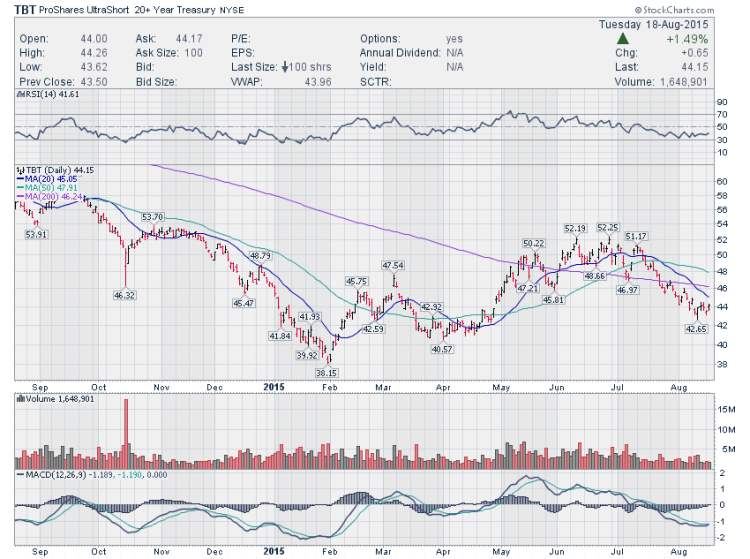Click the Ask value 44.17
Viewport: 750px width, 559px height.
189,39
